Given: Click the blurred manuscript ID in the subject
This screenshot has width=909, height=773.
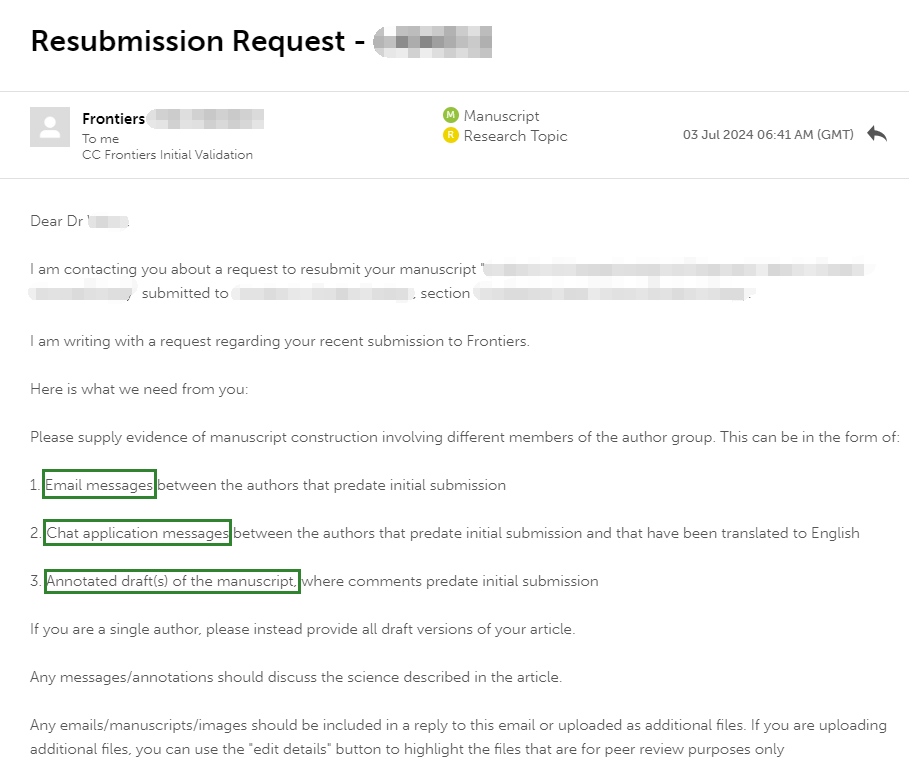Looking at the screenshot, I should [x=432, y=42].
